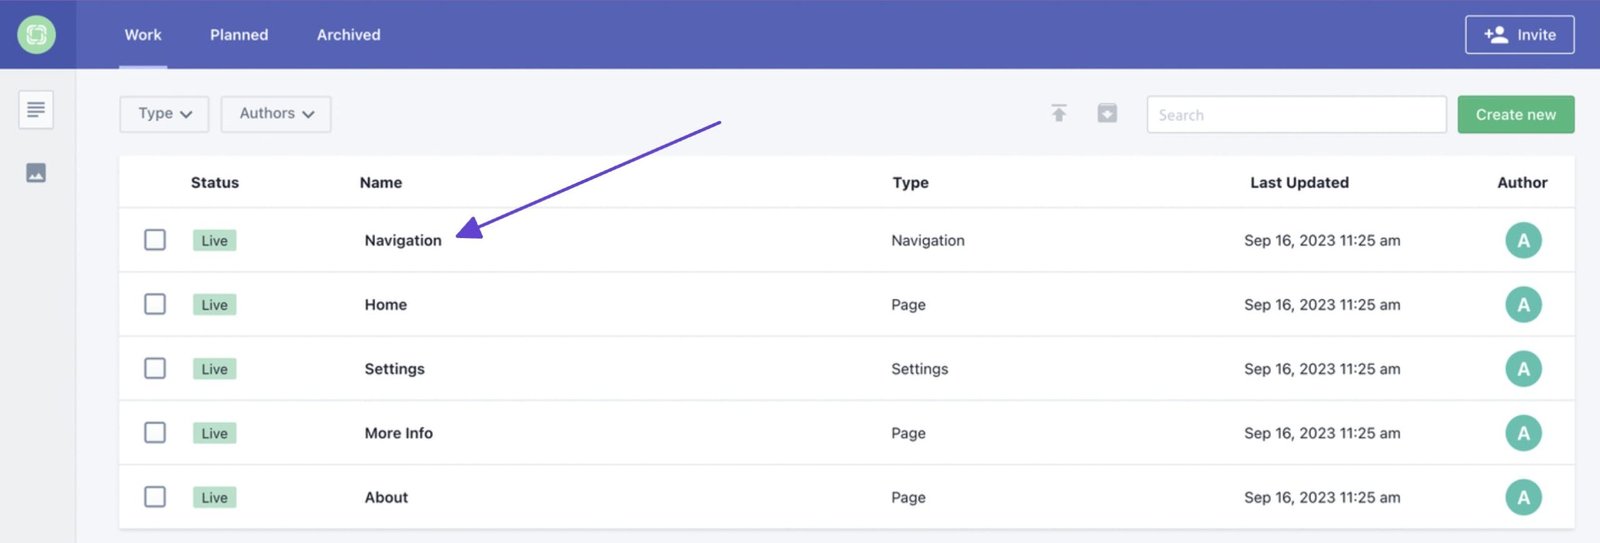Switch to the Archived tab
Viewport: 1600px width, 543px height.
348,35
